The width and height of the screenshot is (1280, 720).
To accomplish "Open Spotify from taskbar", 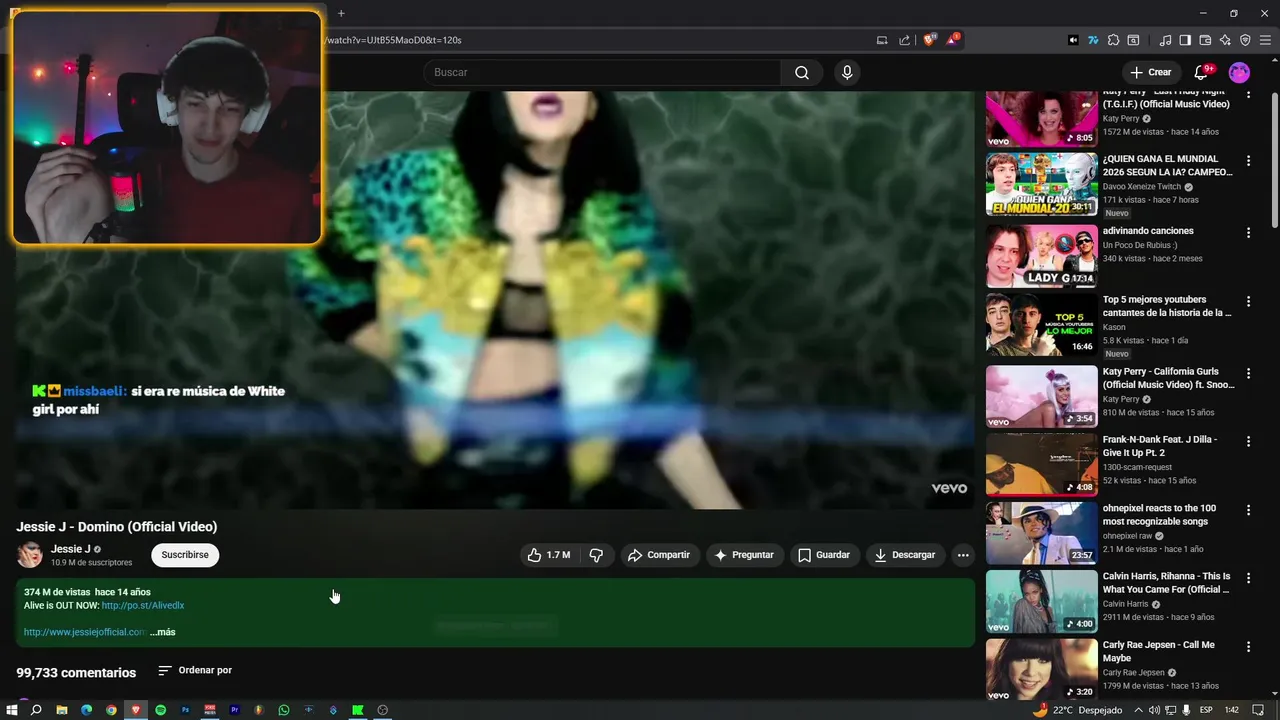I will point(160,710).
